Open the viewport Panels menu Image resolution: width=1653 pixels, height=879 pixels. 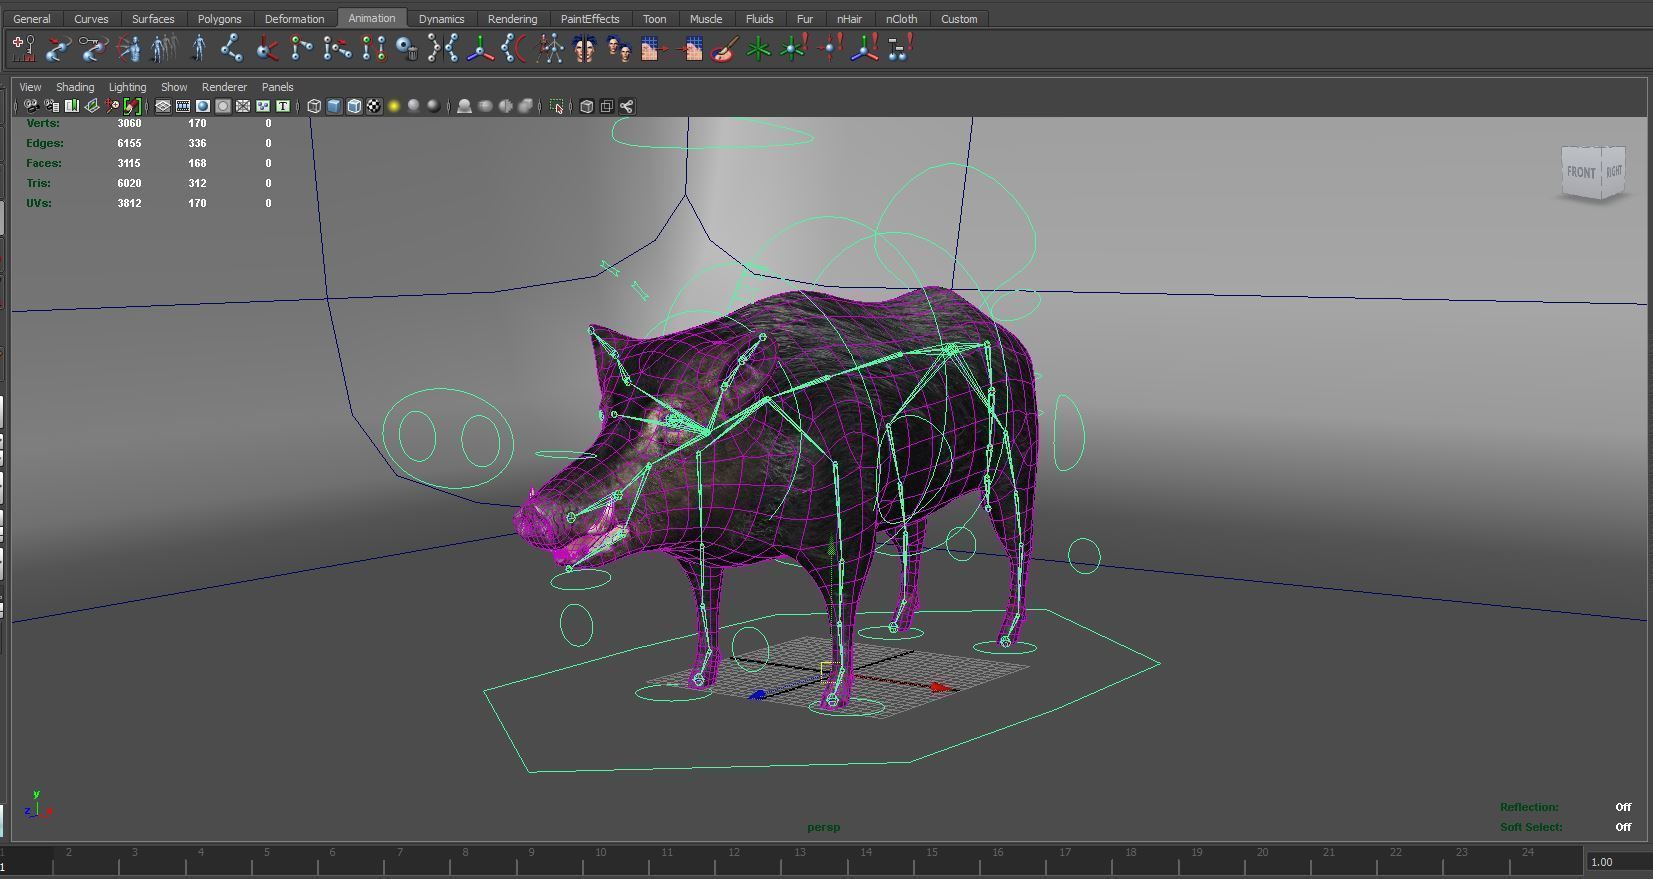[x=277, y=87]
